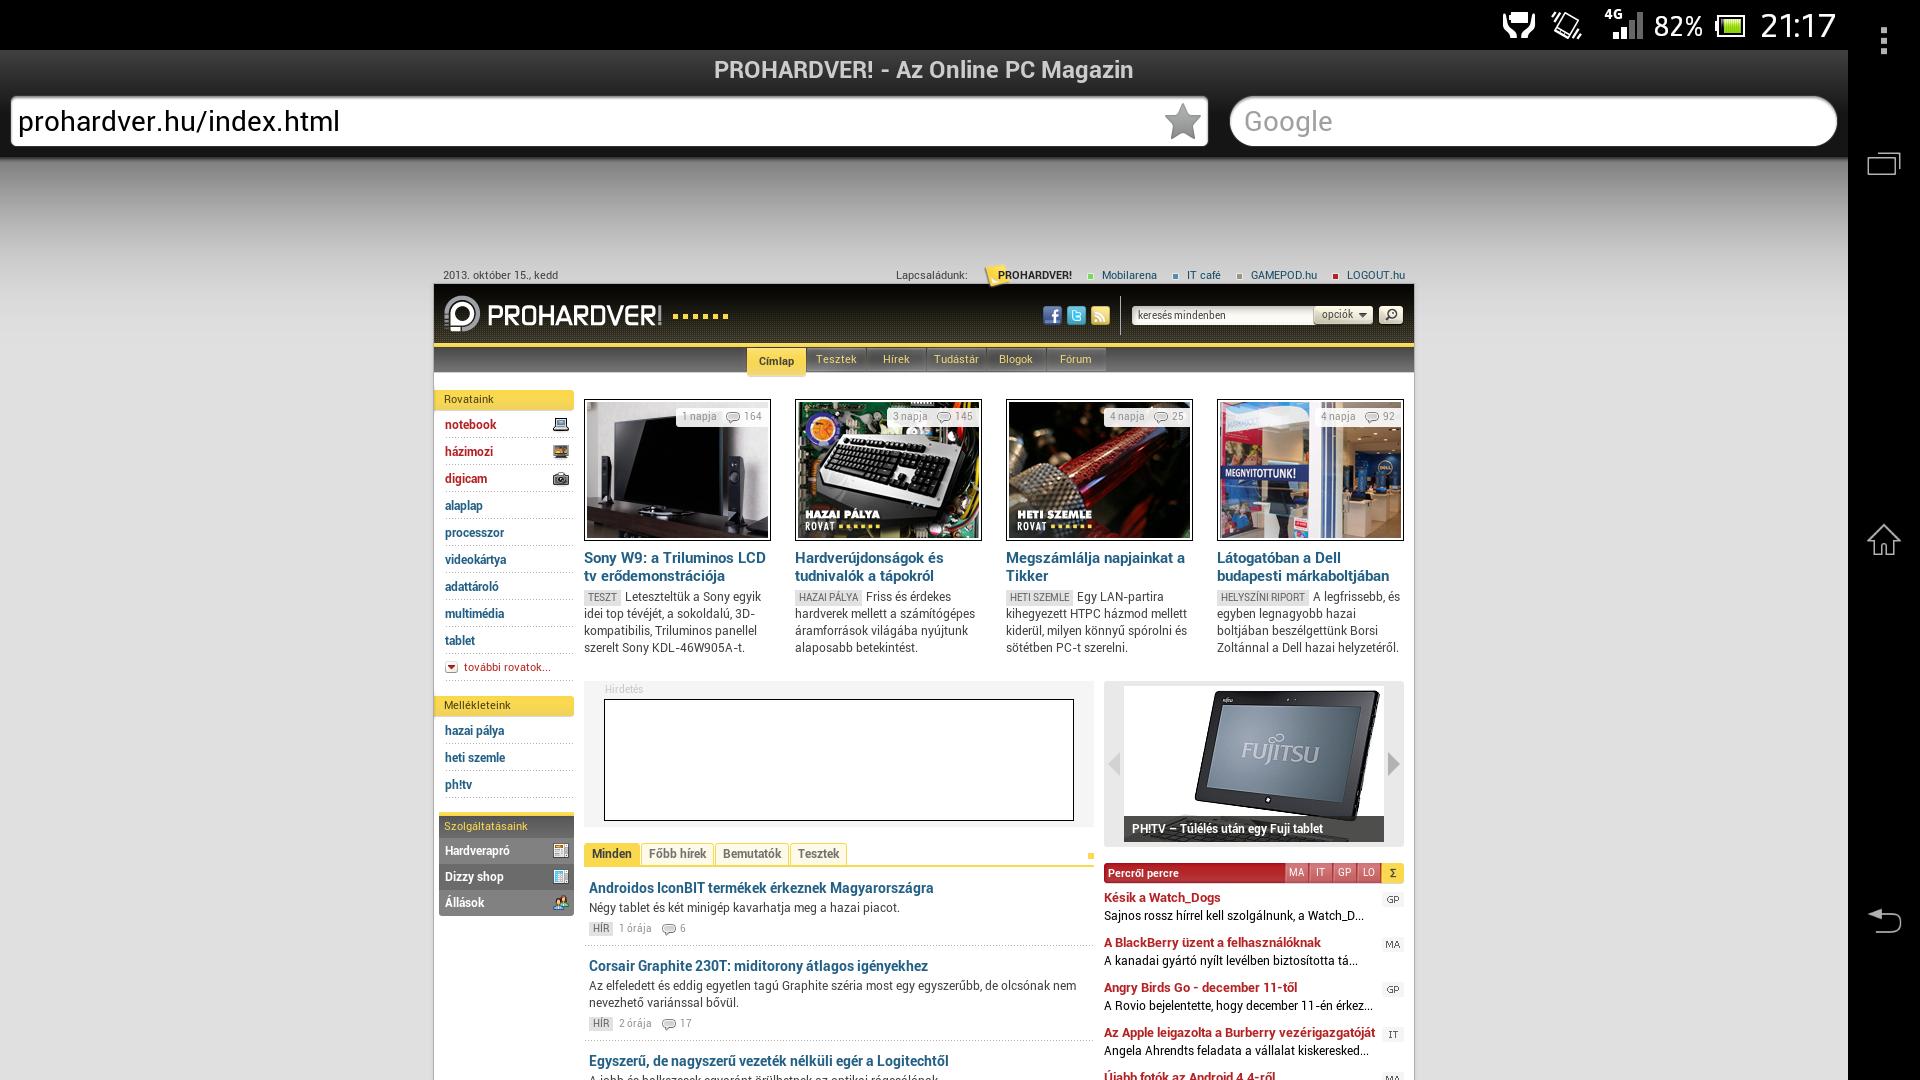Open the hazai pálya supplement

(x=474, y=731)
